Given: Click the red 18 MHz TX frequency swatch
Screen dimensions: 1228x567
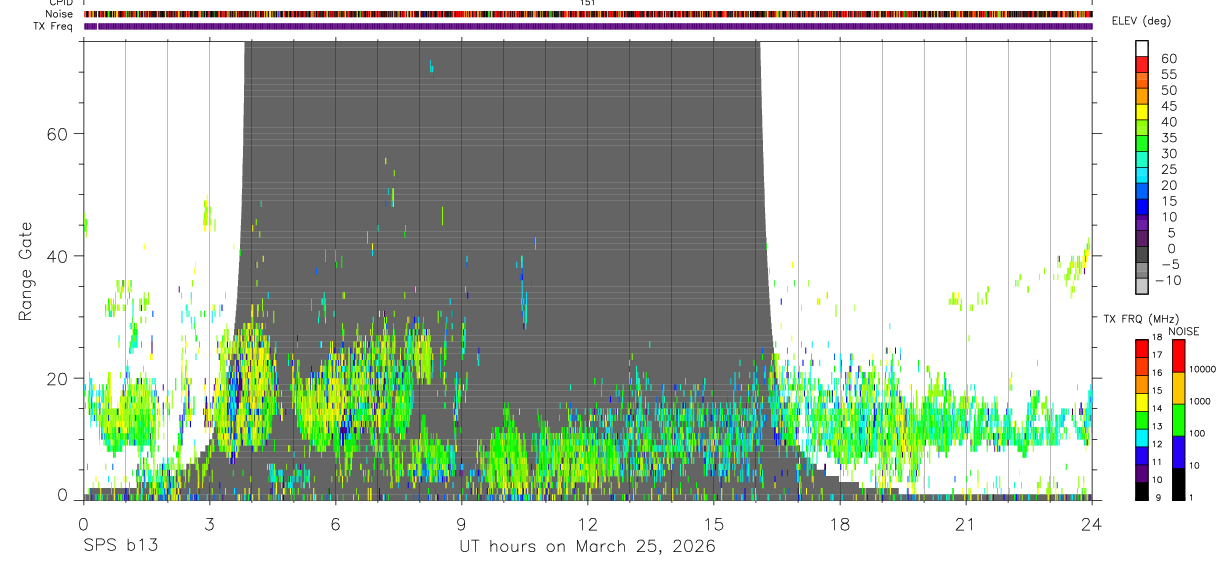Looking at the screenshot, I should [x=1142, y=348].
